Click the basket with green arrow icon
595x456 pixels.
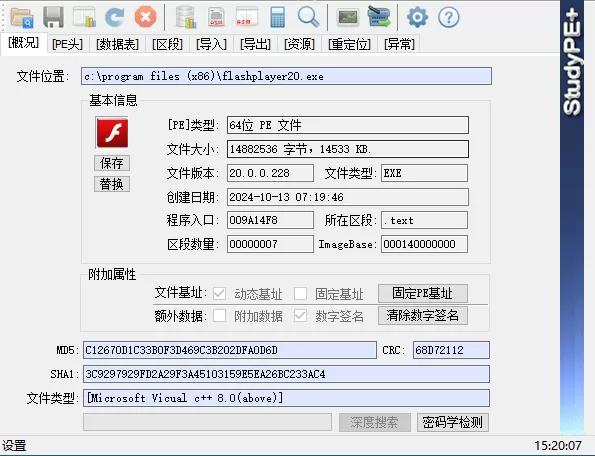[x=379, y=17]
